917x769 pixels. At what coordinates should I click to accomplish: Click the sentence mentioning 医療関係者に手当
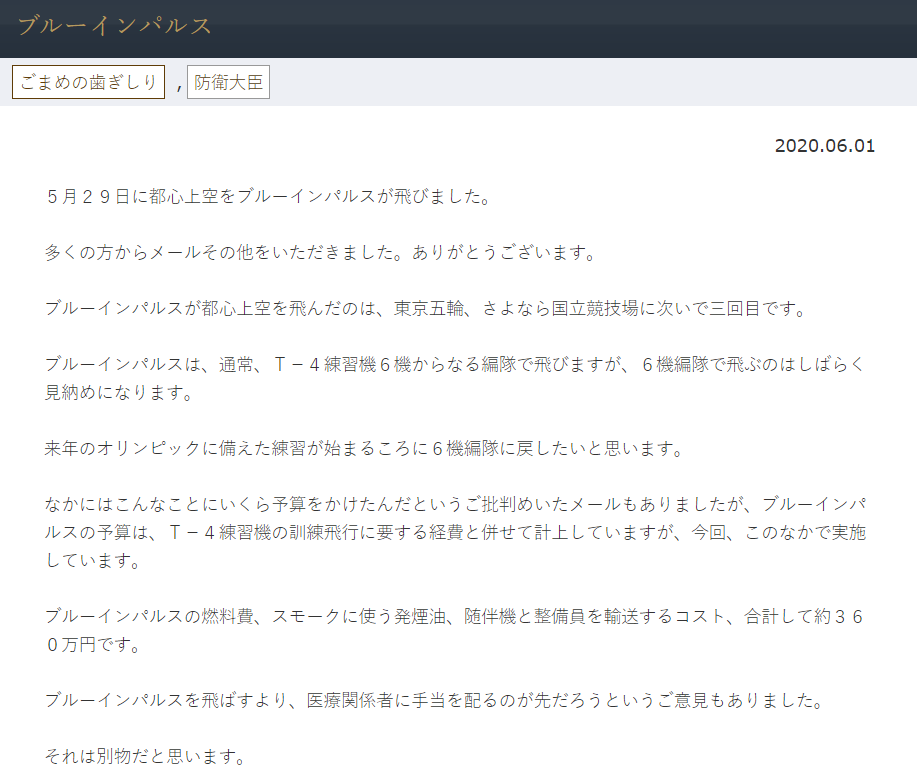coord(434,700)
